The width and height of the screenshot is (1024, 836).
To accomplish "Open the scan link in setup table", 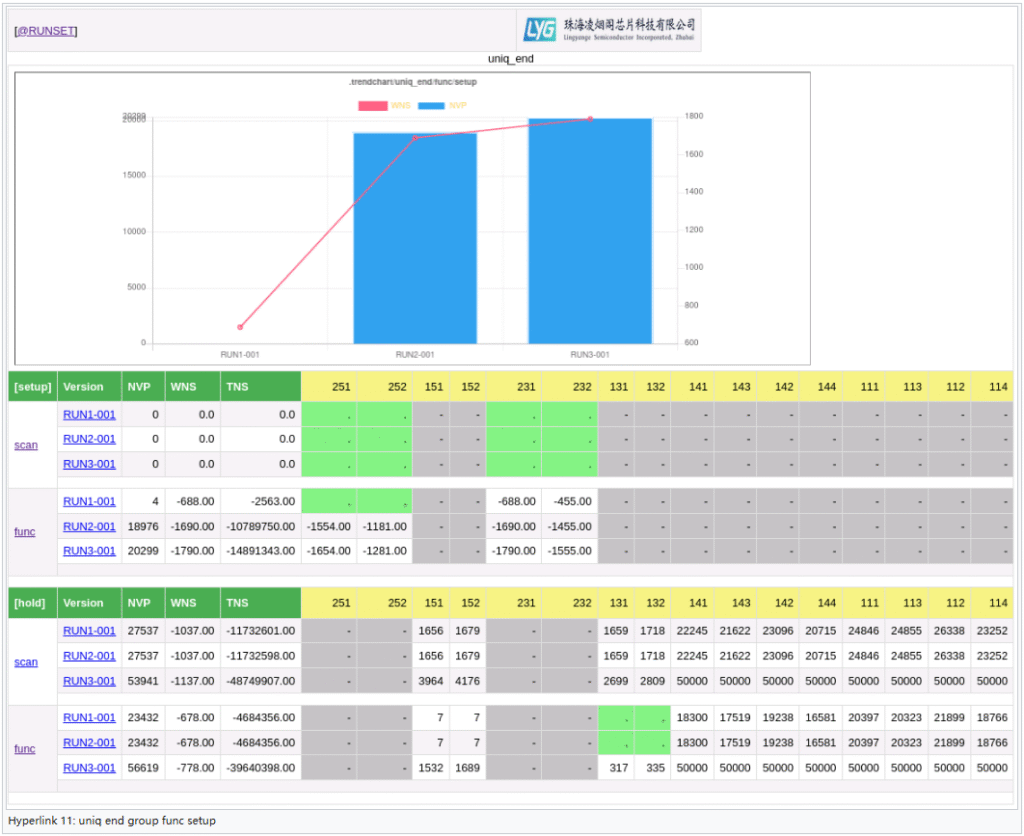I will pos(26,445).
